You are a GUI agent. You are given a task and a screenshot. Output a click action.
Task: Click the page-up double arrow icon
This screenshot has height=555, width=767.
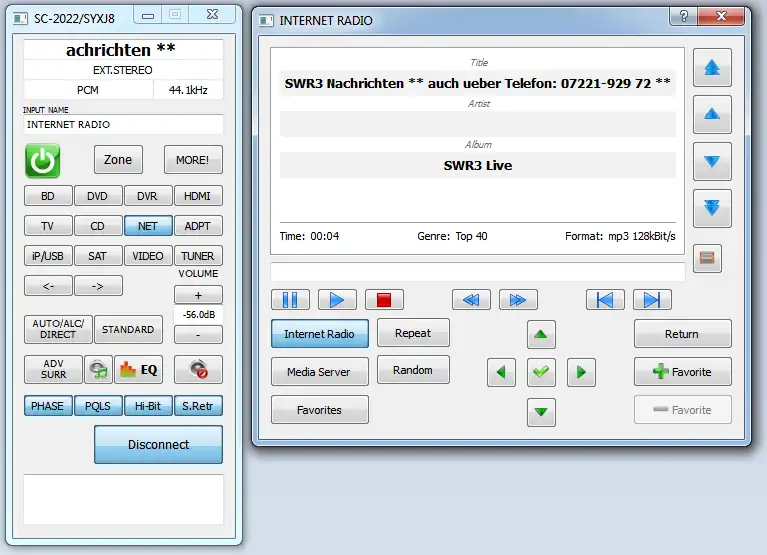tap(712, 67)
